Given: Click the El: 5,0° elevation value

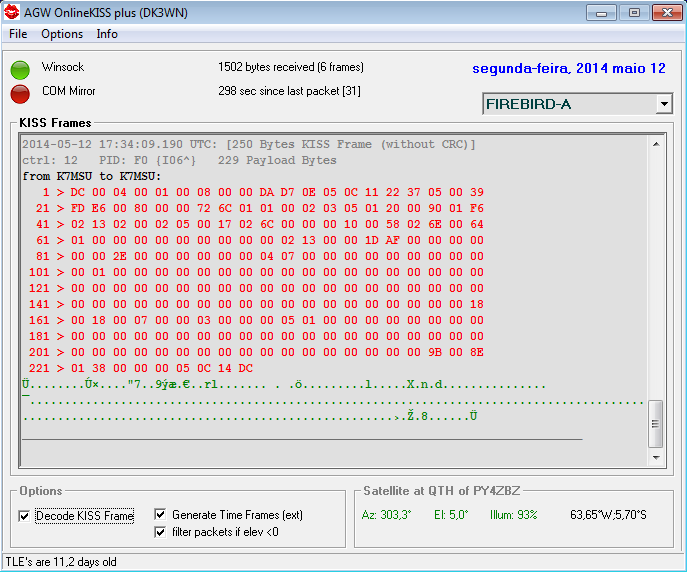Looking at the screenshot, I should coord(451,515).
